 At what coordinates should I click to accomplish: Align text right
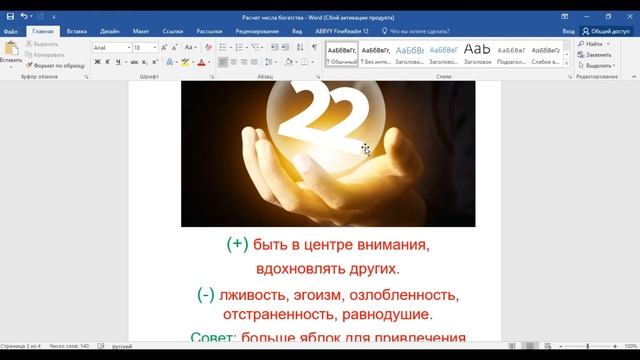pyautogui.click(x=244, y=62)
